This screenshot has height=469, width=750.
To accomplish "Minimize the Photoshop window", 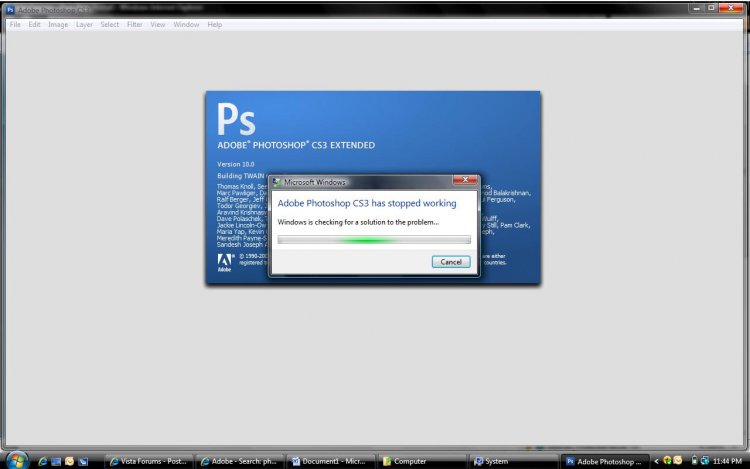I will pyautogui.click(x=696, y=8).
